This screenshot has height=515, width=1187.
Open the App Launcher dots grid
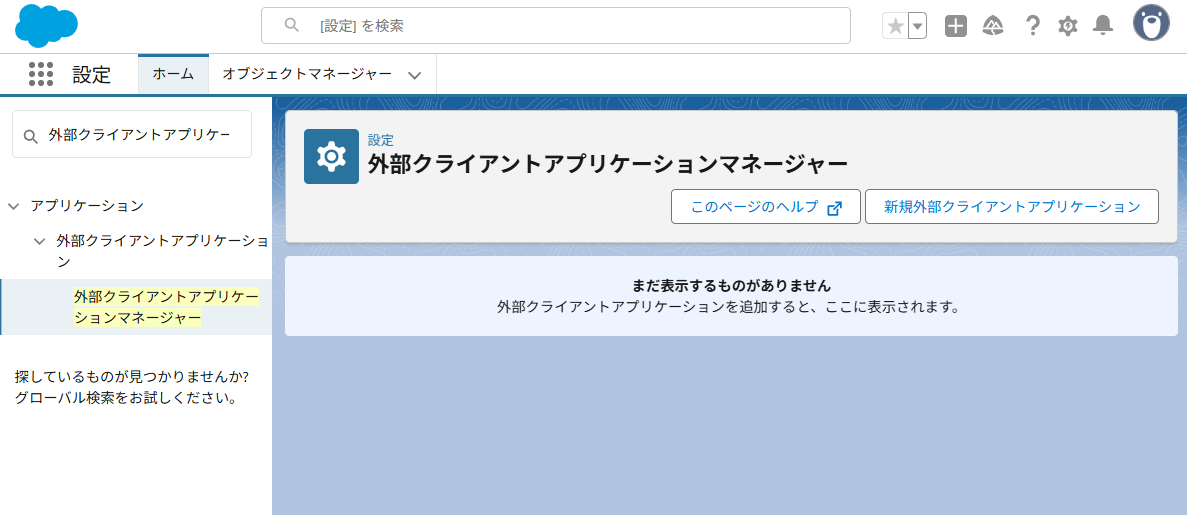tap(41, 74)
